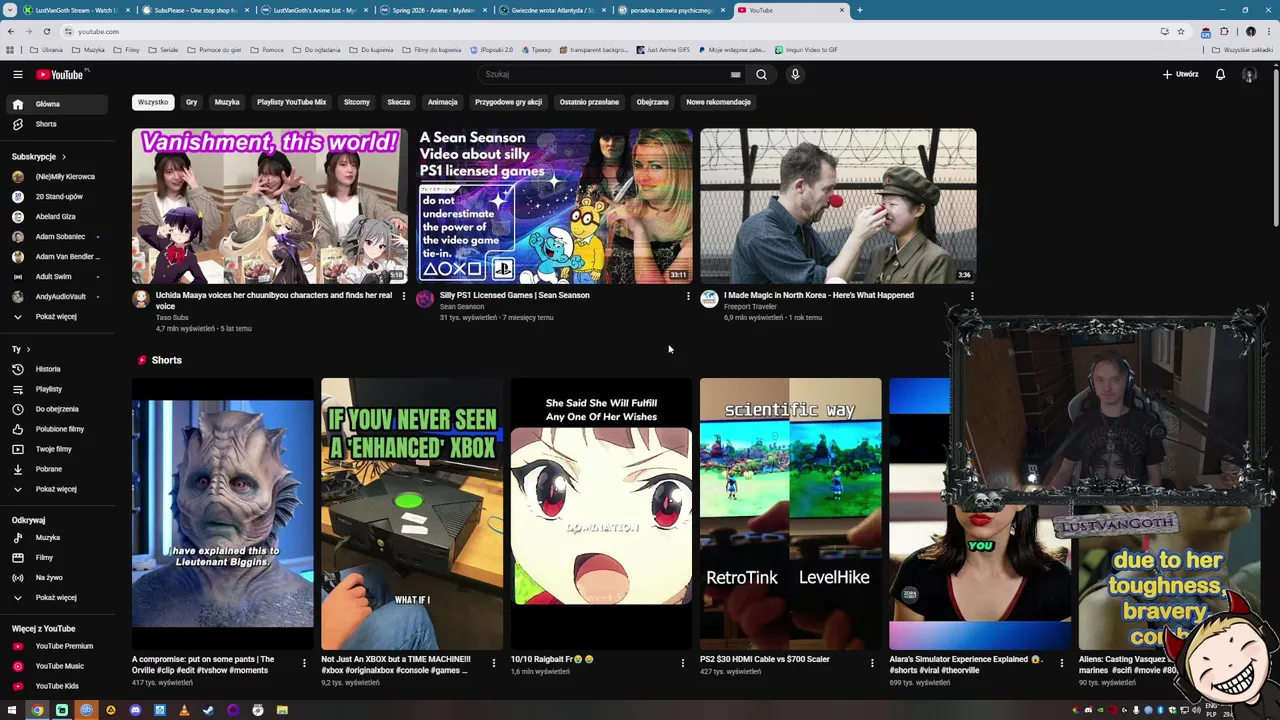Select the Sitcomy filter chip
Image resolution: width=1280 pixels, height=720 pixels.
(x=357, y=102)
